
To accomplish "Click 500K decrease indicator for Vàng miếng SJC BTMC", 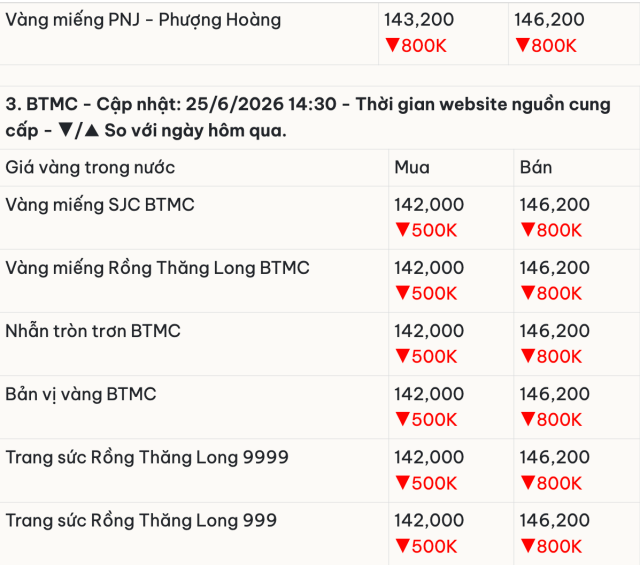I will (x=426, y=230).
